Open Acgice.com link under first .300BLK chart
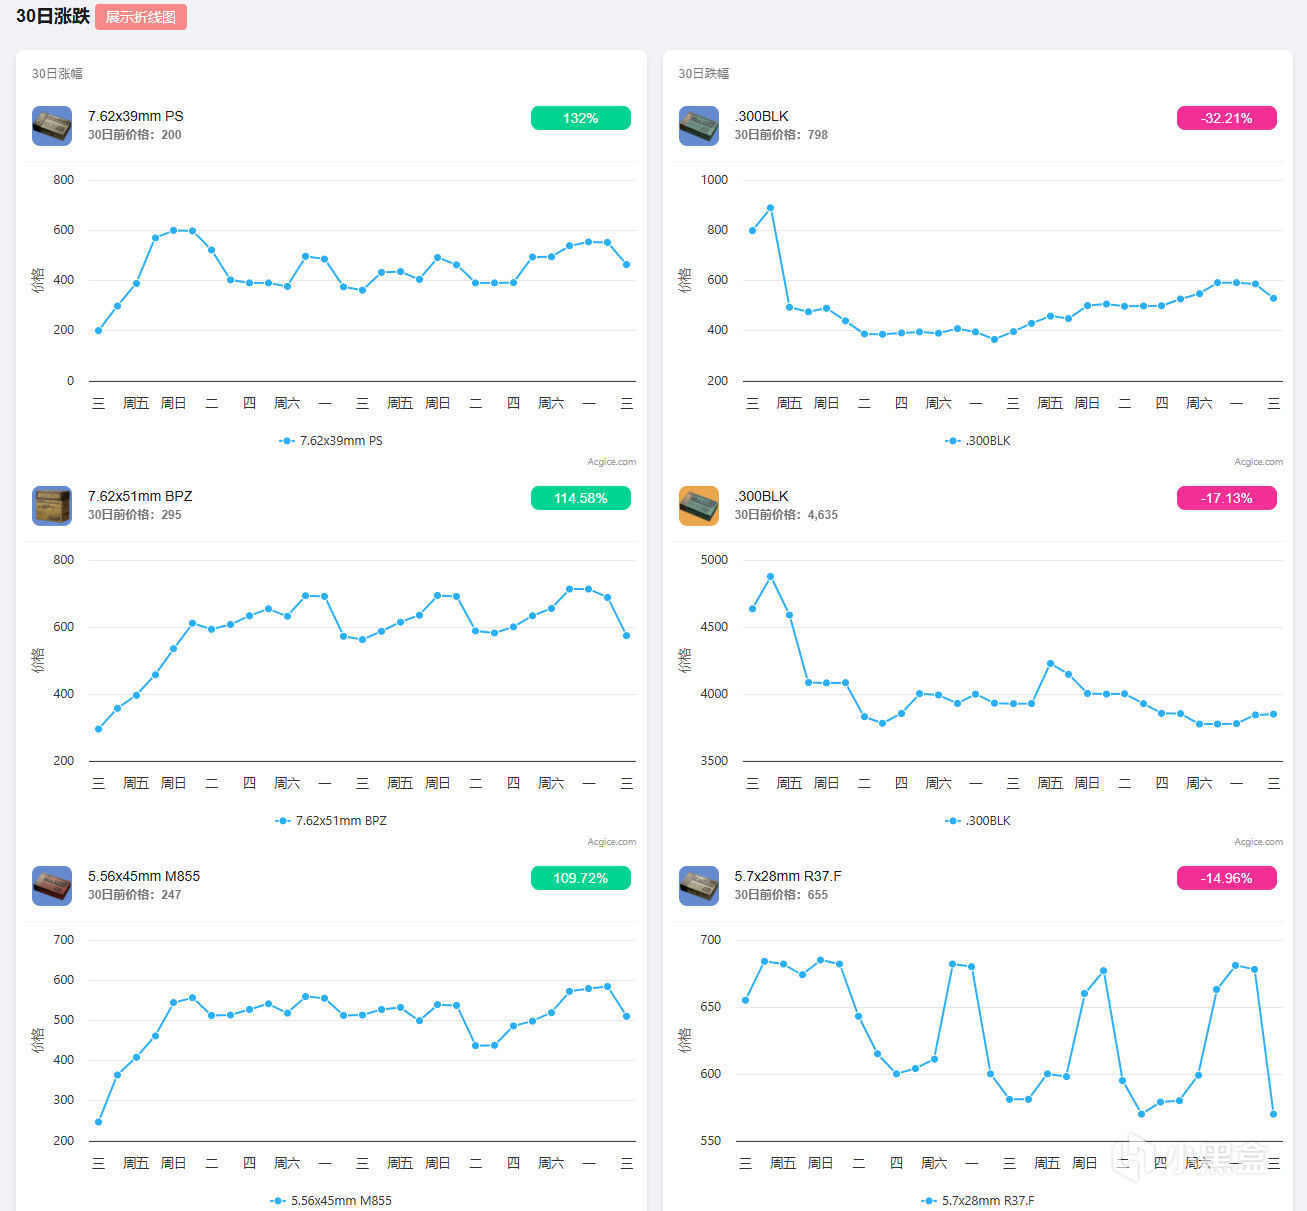 coord(1259,462)
